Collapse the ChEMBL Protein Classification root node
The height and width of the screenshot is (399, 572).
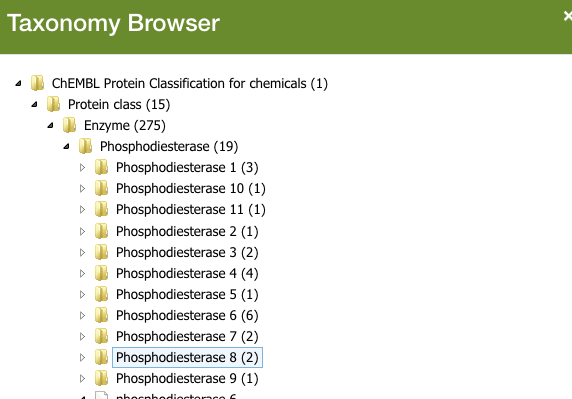coord(18,84)
